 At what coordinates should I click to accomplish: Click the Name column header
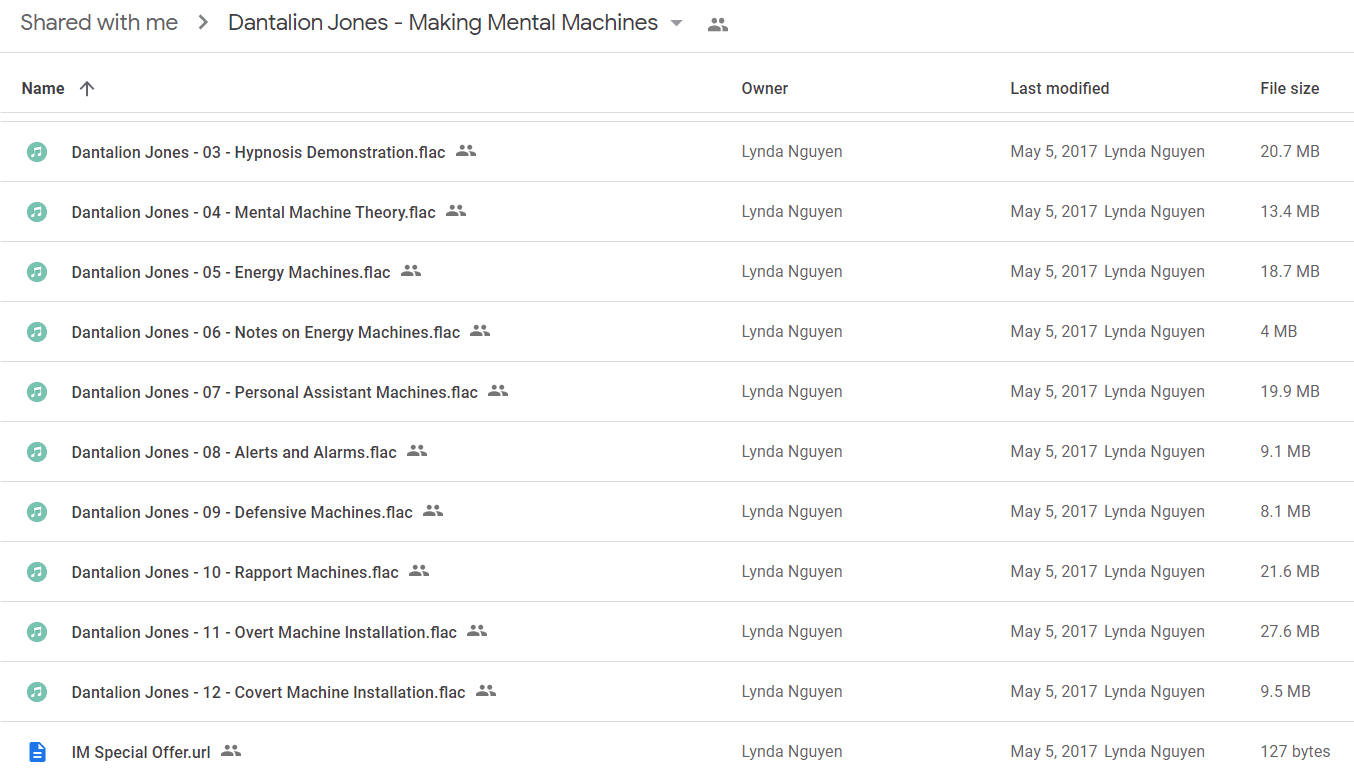(x=43, y=88)
